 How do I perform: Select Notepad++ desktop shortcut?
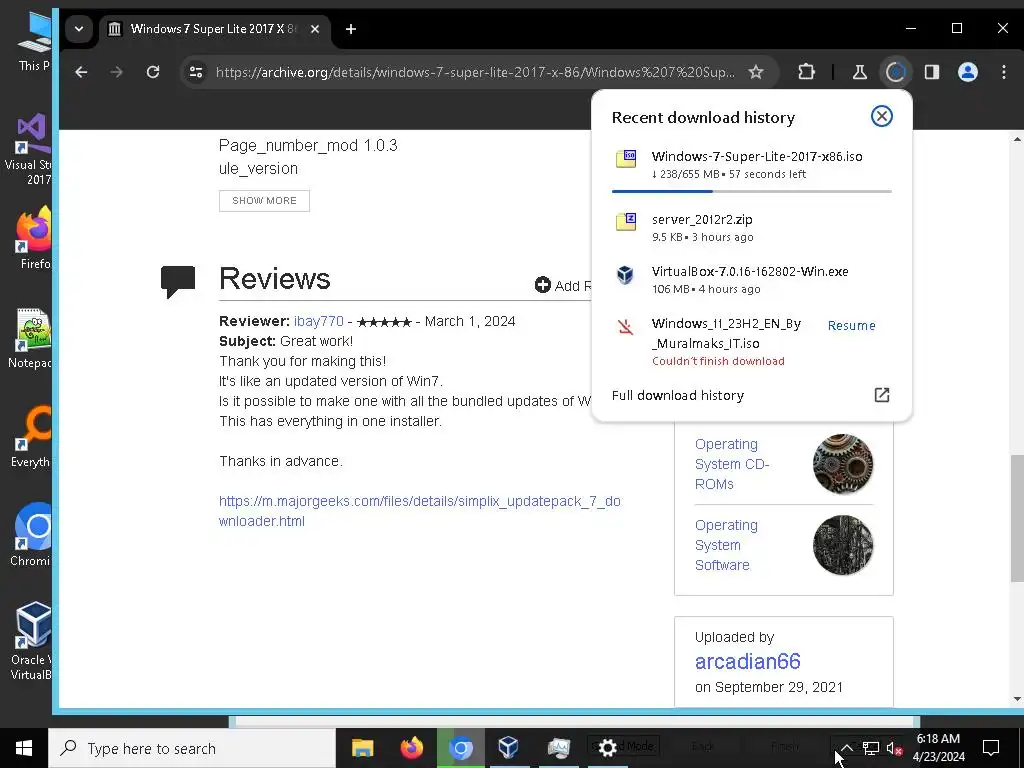tap(31, 338)
